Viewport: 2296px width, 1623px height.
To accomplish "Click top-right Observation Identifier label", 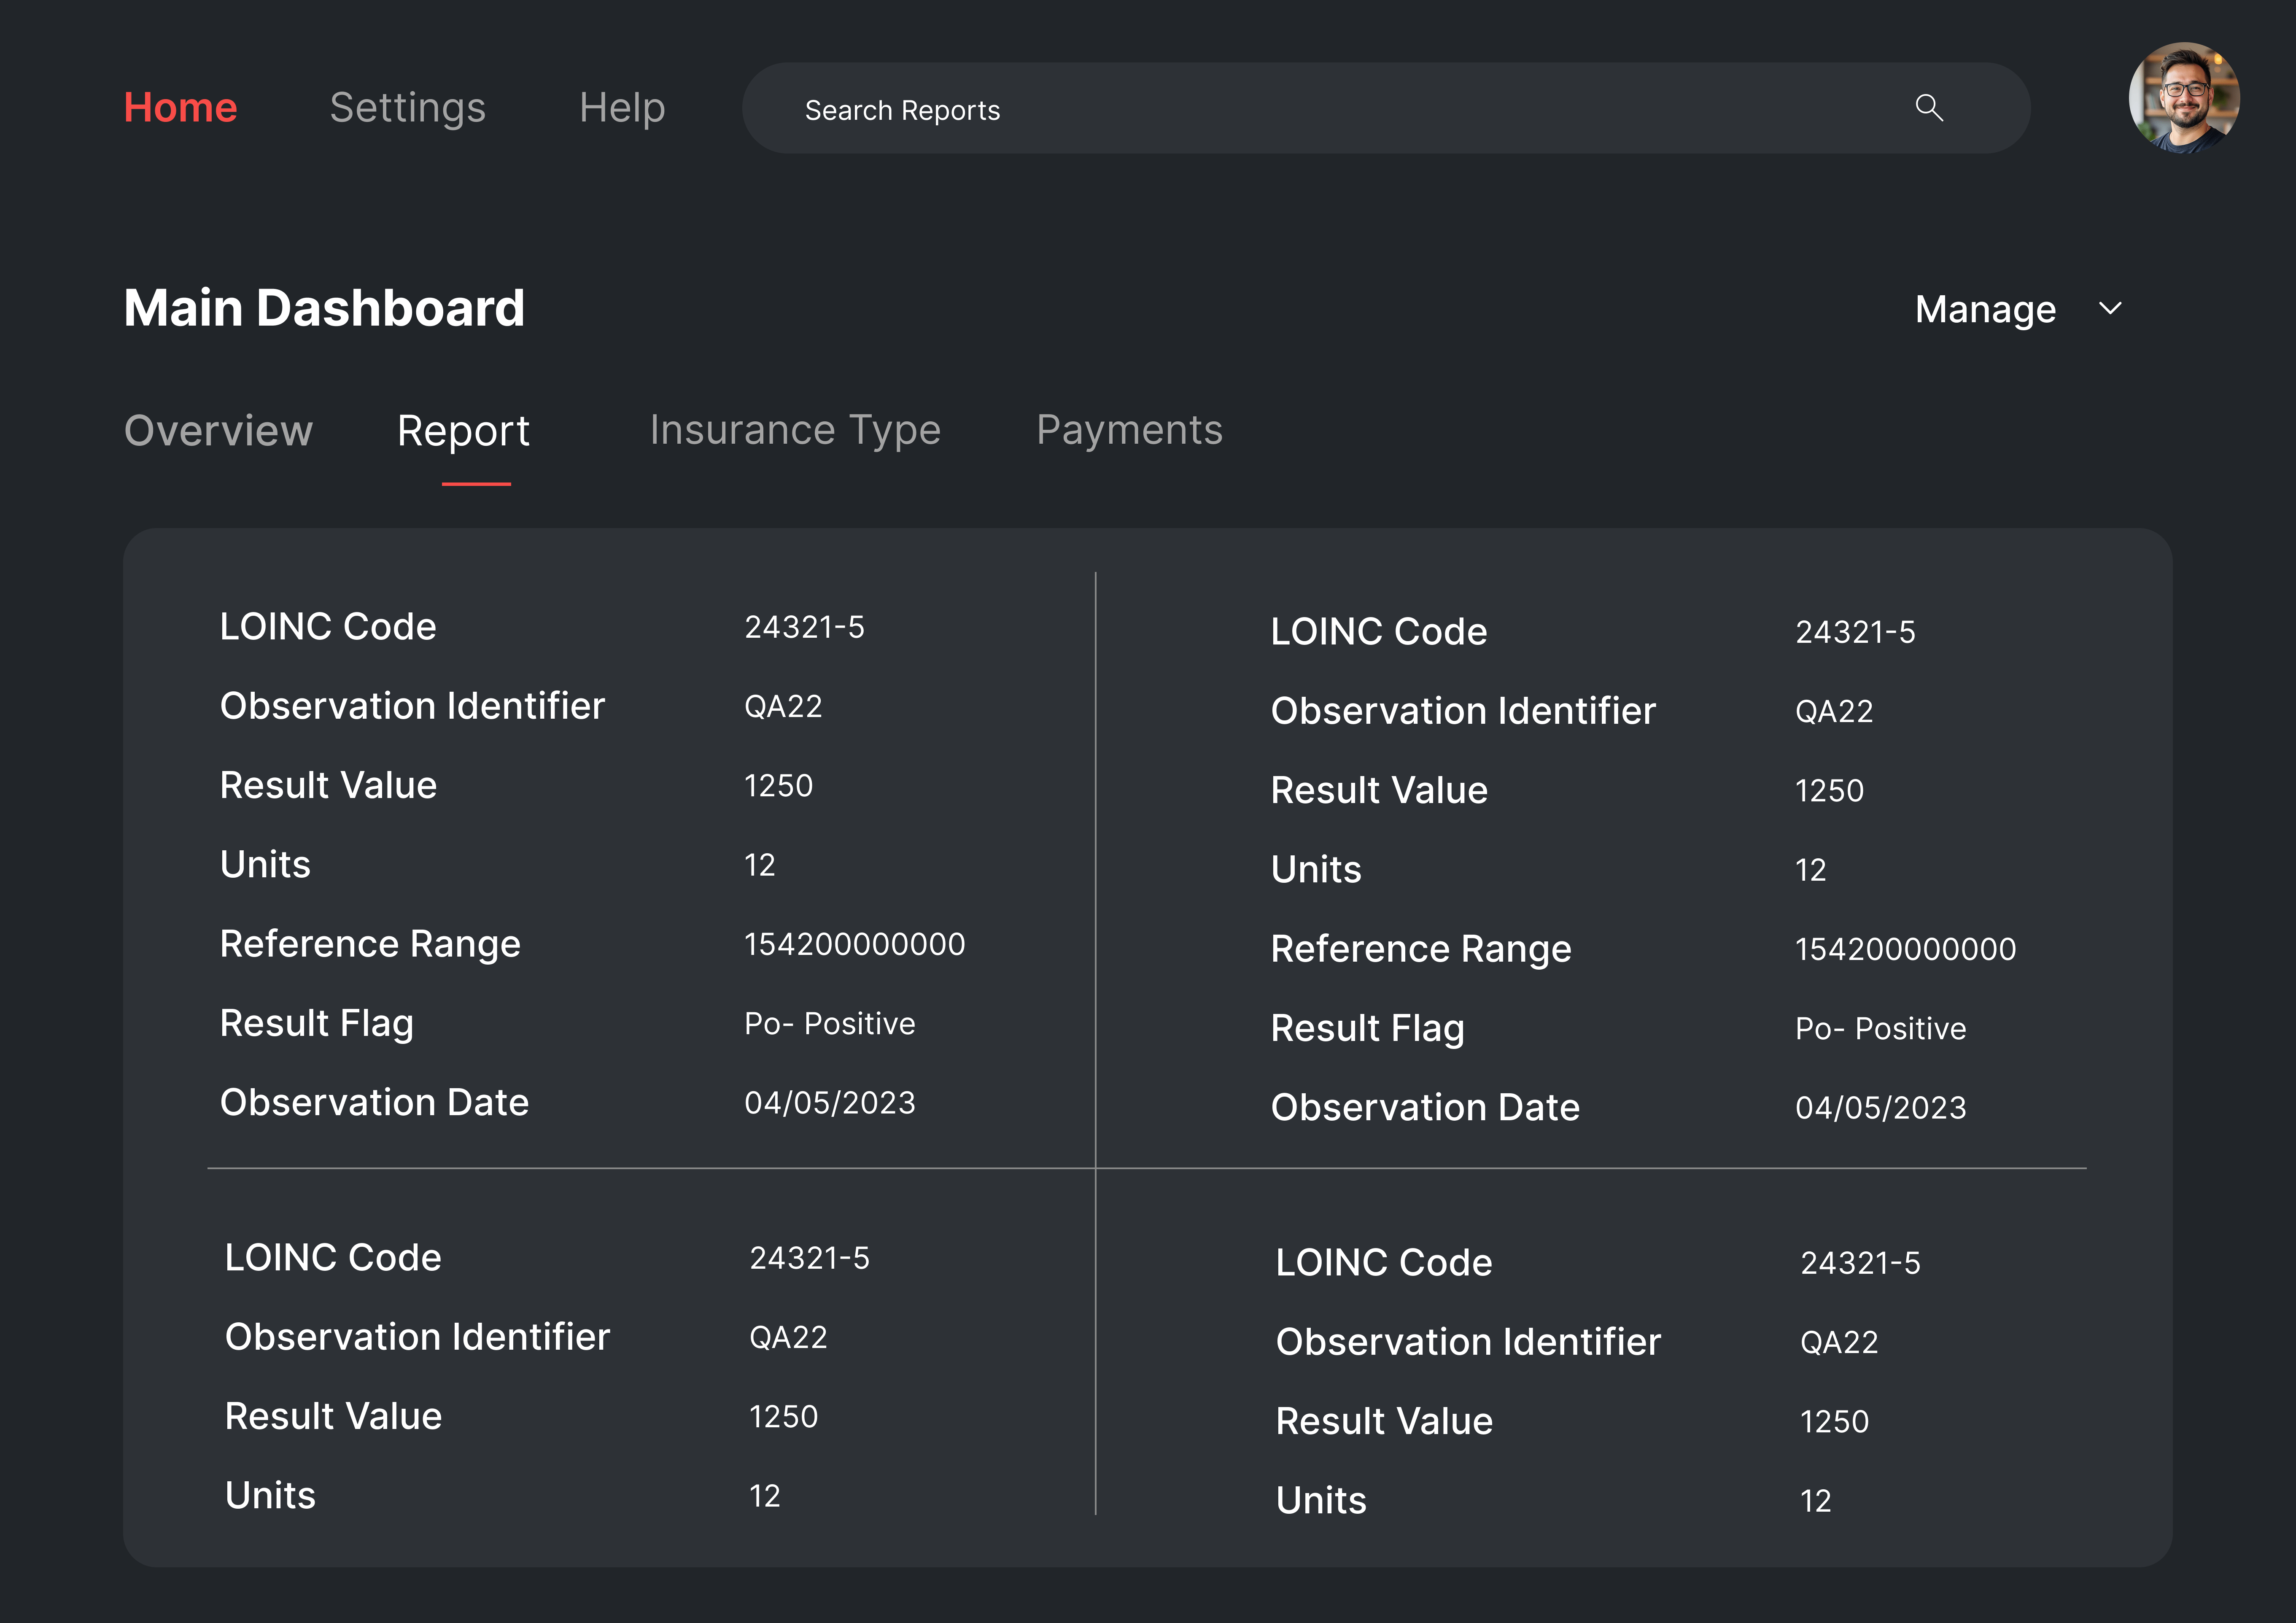I will pos(1463,711).
